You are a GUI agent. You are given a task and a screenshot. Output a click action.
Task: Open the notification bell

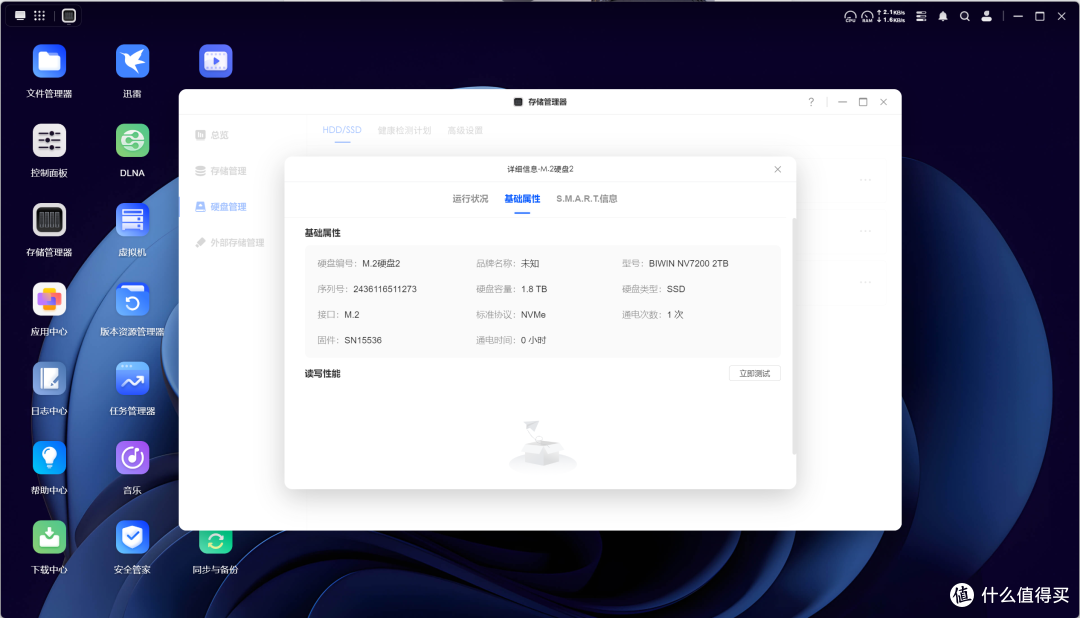(943, 16)
